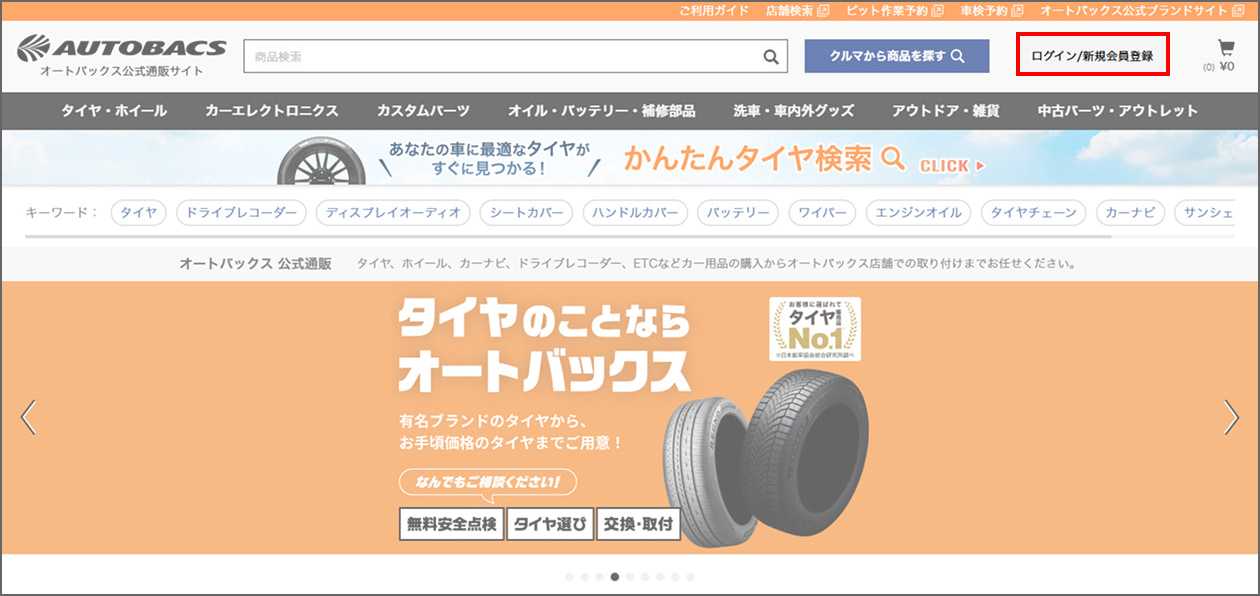Click the main タイヤのことなら オートバックス banner

pyautogui.click(x=630, y=418)
